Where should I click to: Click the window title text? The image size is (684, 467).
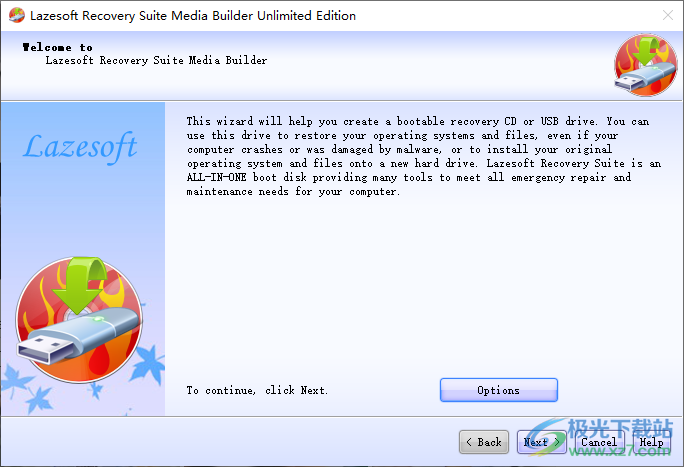point(193,16)
